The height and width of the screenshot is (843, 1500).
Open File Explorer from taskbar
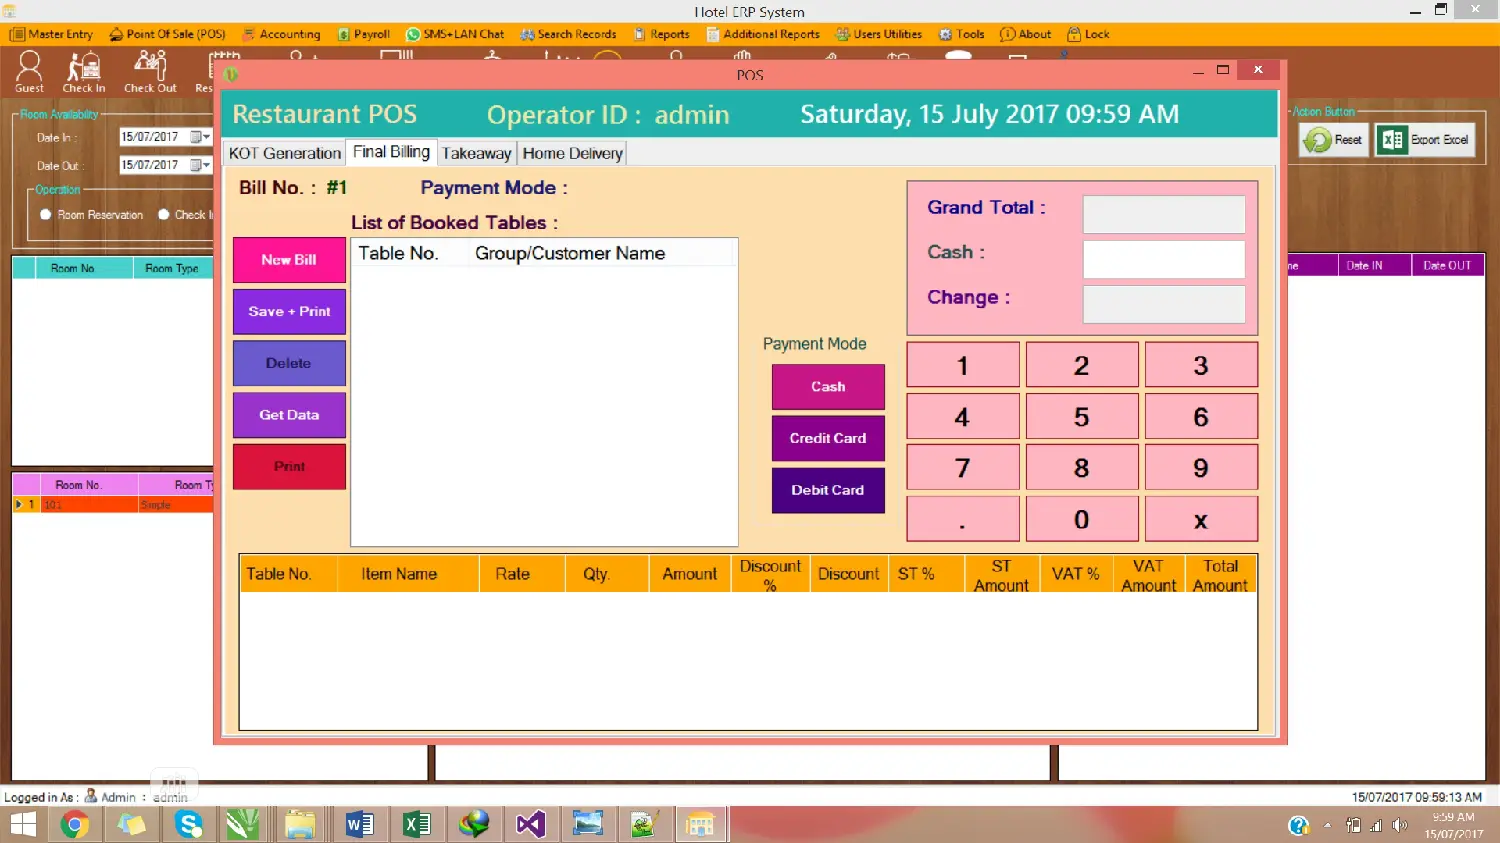pyautogui.click(x=300, y=824)
